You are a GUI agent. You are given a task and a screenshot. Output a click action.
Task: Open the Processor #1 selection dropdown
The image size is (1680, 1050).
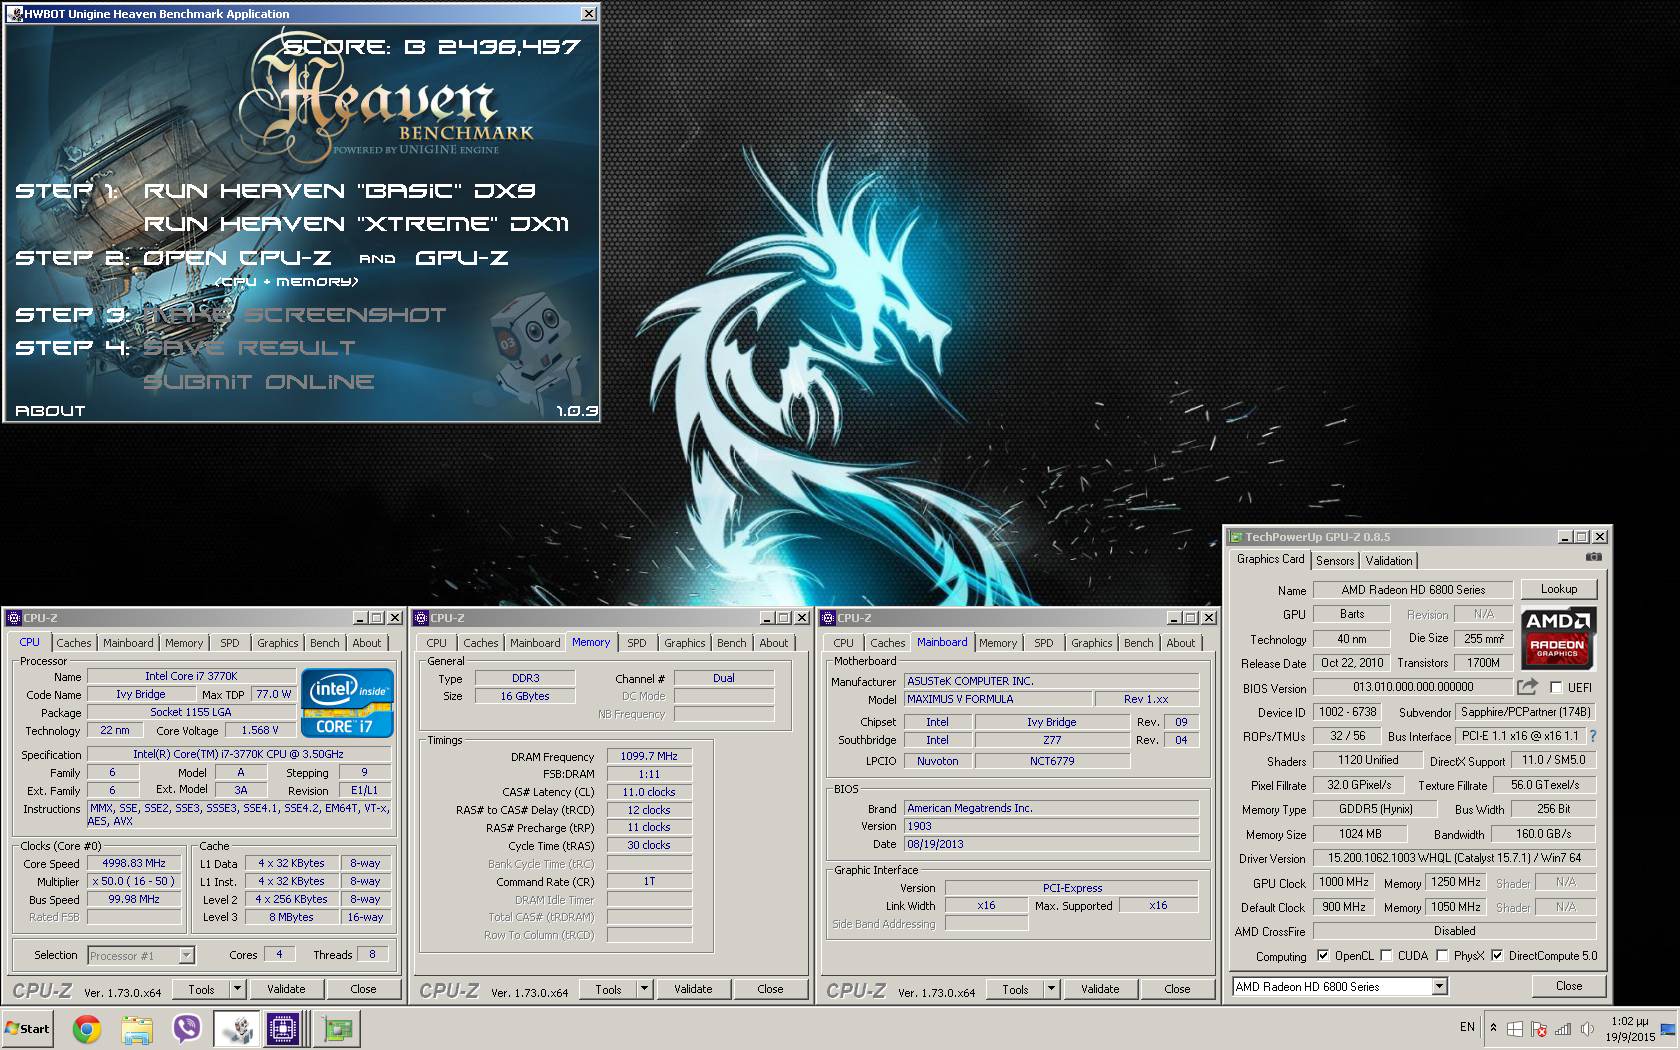186,956
